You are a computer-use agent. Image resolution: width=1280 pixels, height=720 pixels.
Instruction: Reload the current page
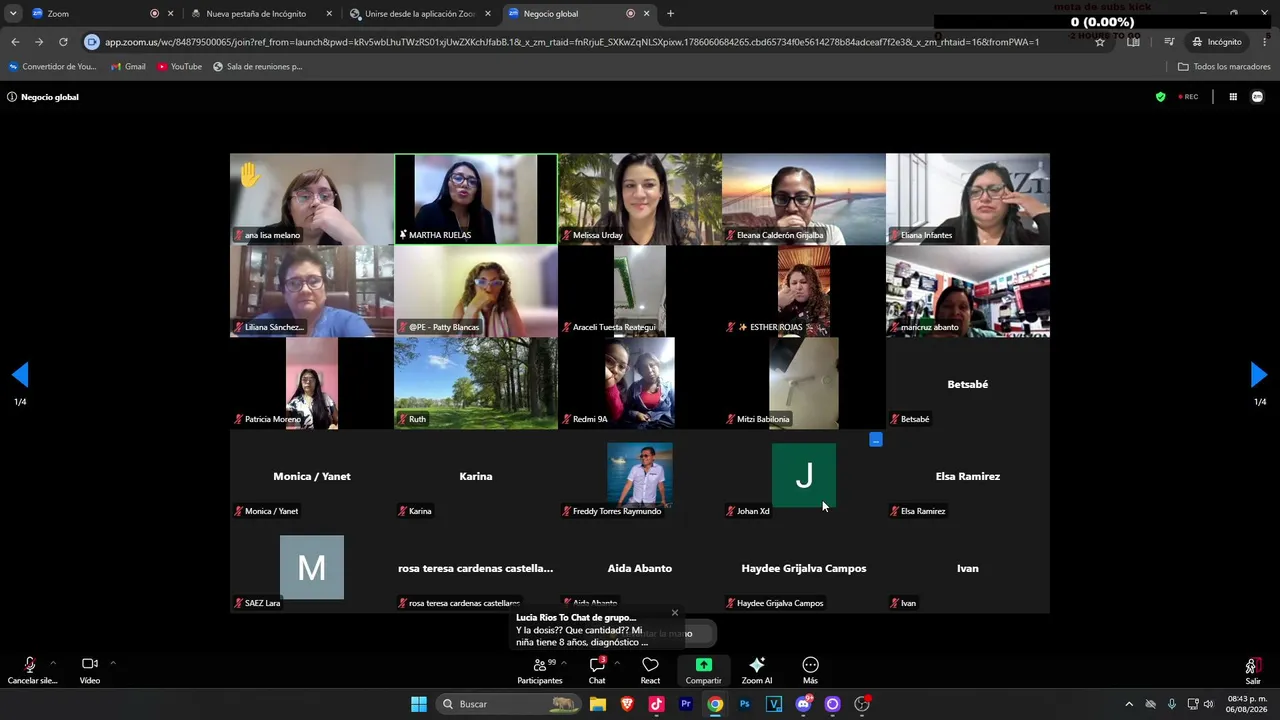63,42
